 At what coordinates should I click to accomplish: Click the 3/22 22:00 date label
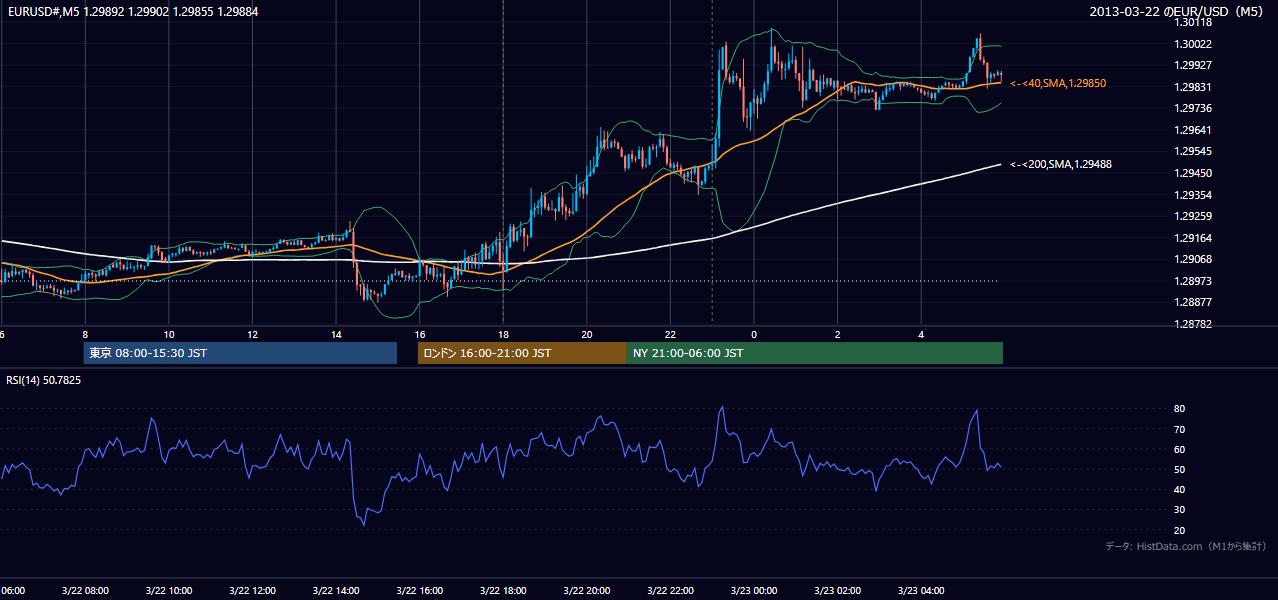pyautogui.click(x=670, y=591)
